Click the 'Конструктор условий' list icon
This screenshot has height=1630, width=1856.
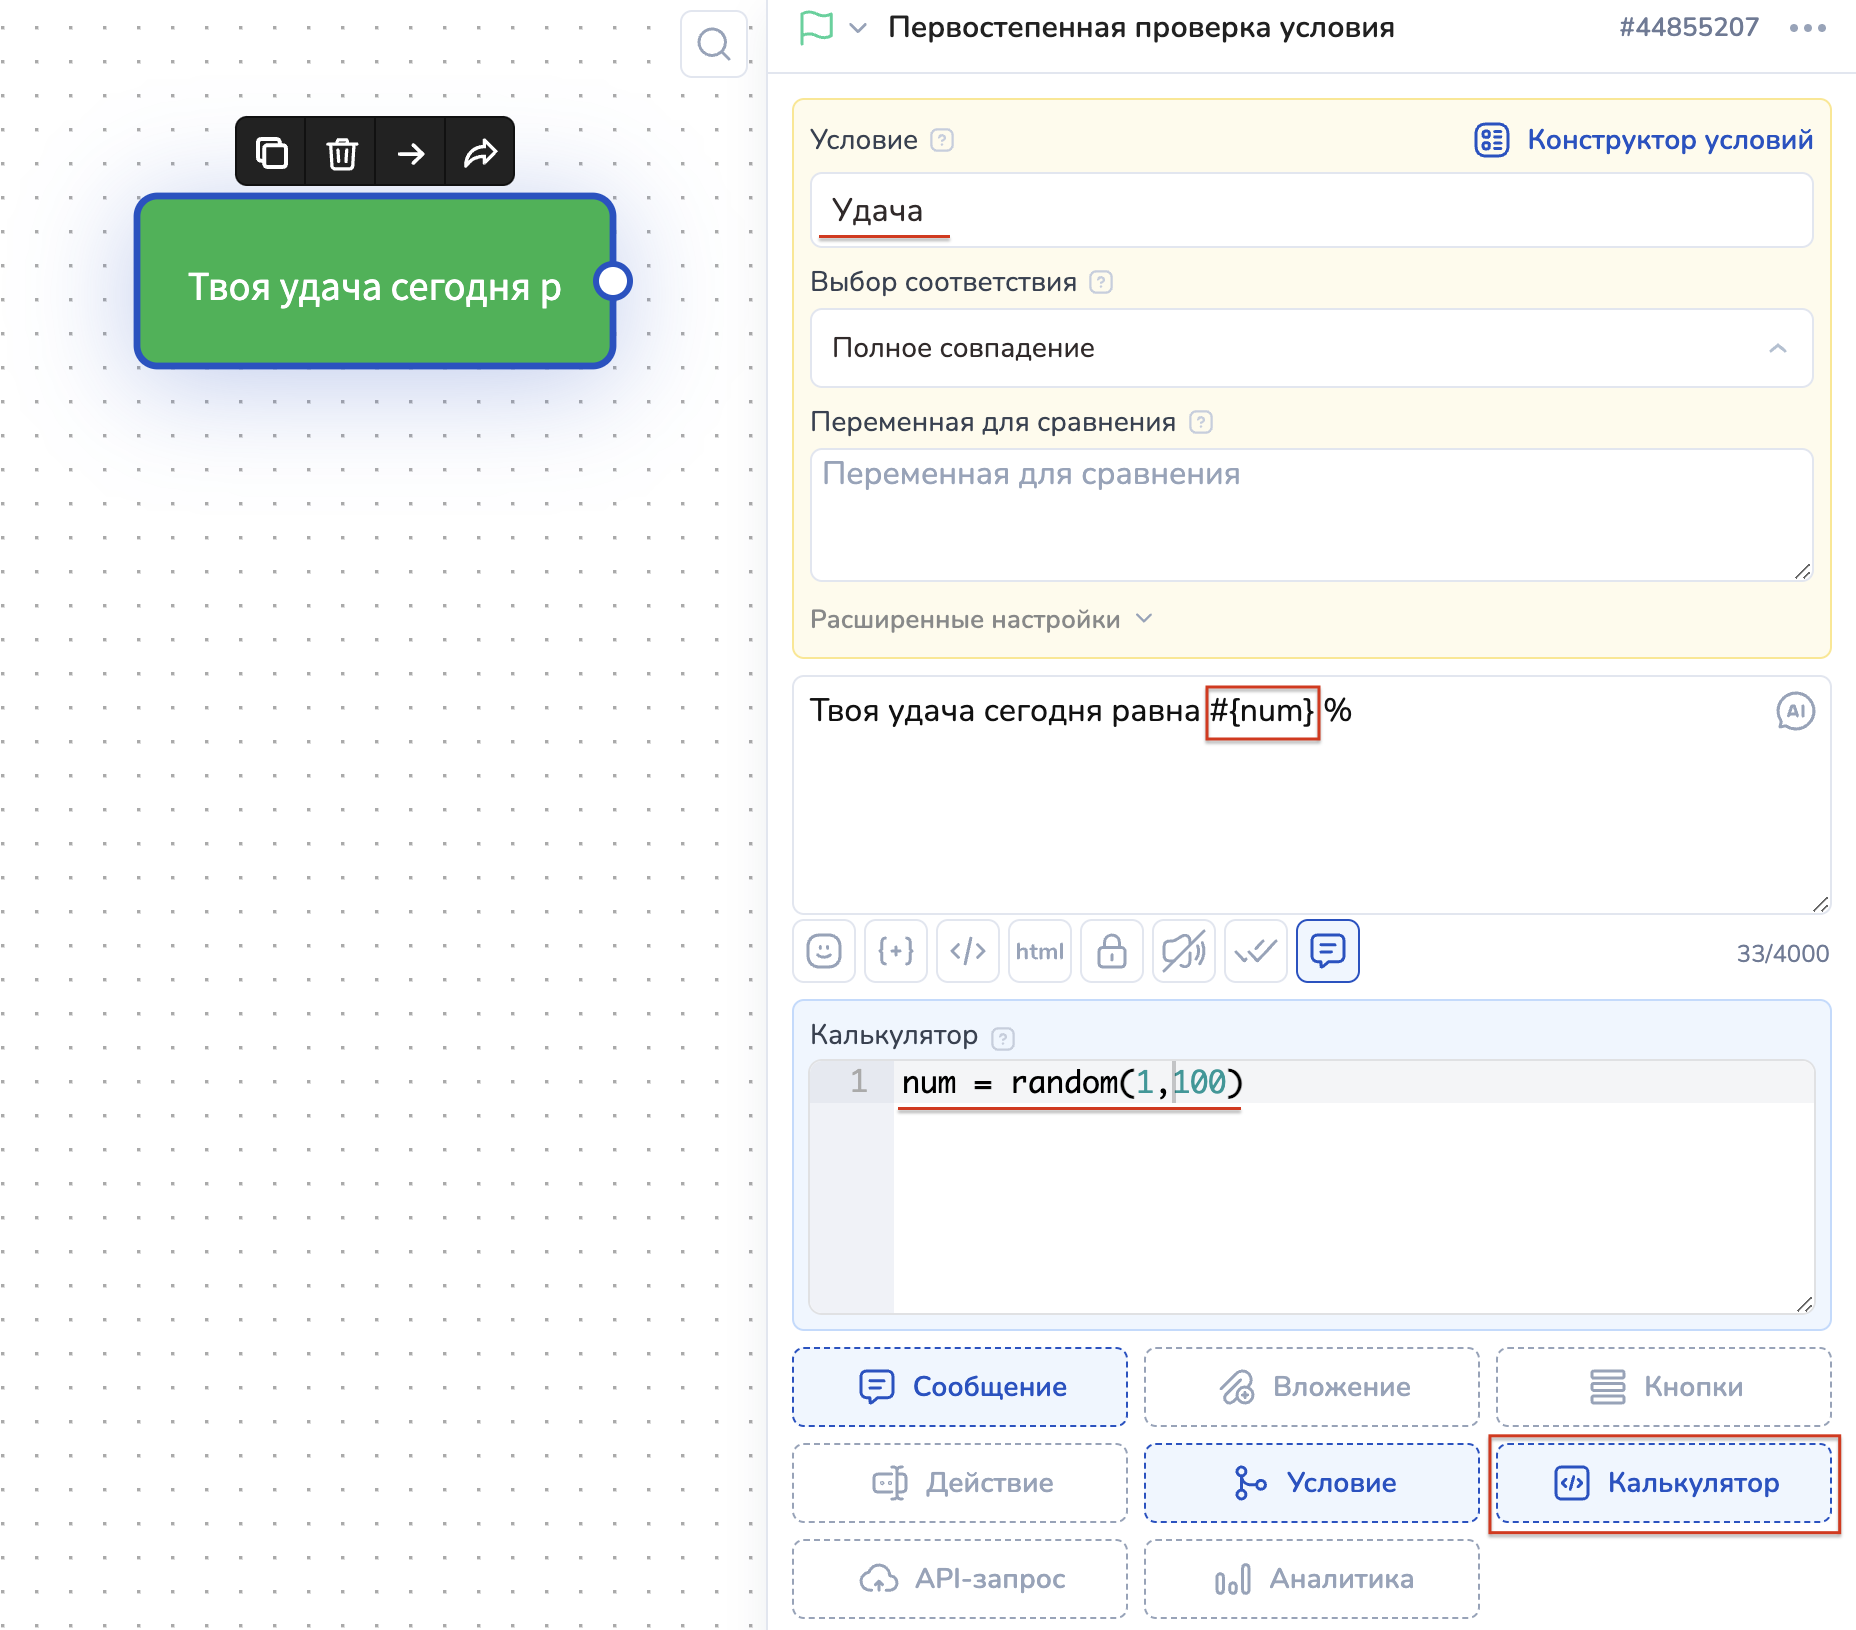click(1491, 140)
